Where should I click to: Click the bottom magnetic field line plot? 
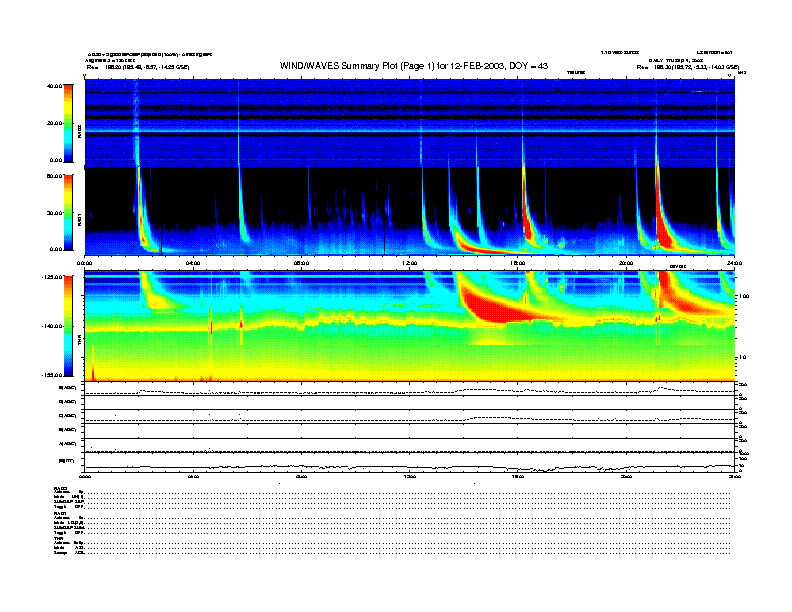click(410, 463)
